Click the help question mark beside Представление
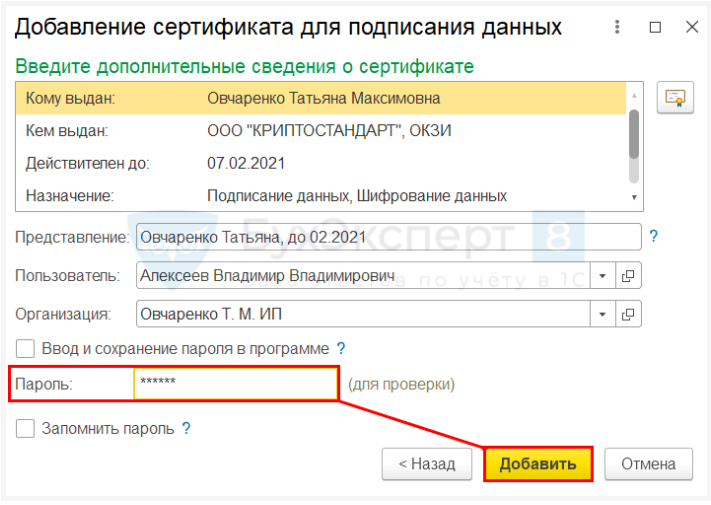This screenshot has height=505, width=711. coord(653,236)
